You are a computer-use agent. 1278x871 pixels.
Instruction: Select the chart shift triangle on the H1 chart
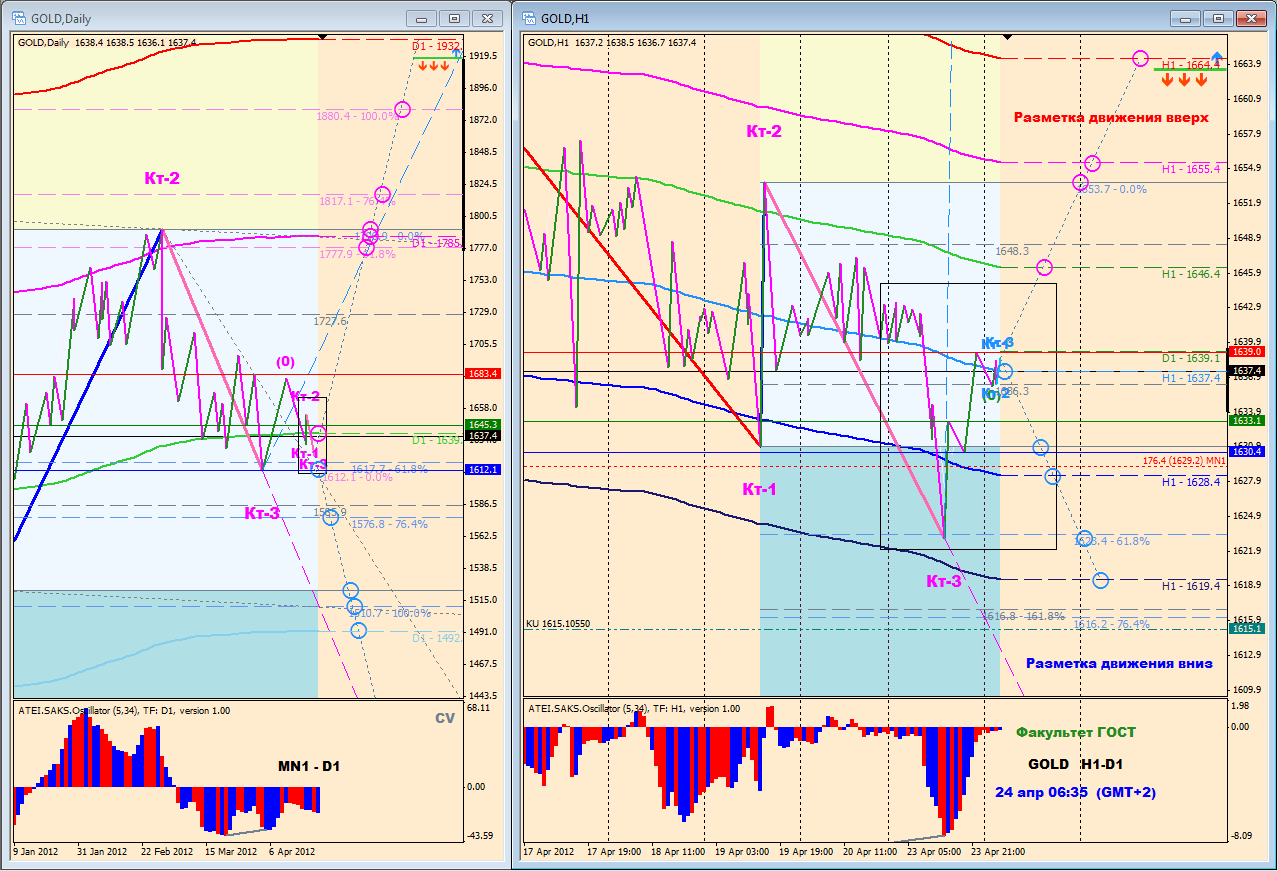tap(1006, 36)
